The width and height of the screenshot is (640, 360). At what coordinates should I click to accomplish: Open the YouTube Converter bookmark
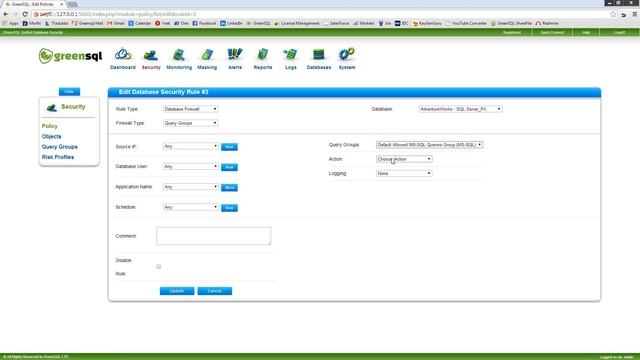pyautogui.click(x=466, y=23)
